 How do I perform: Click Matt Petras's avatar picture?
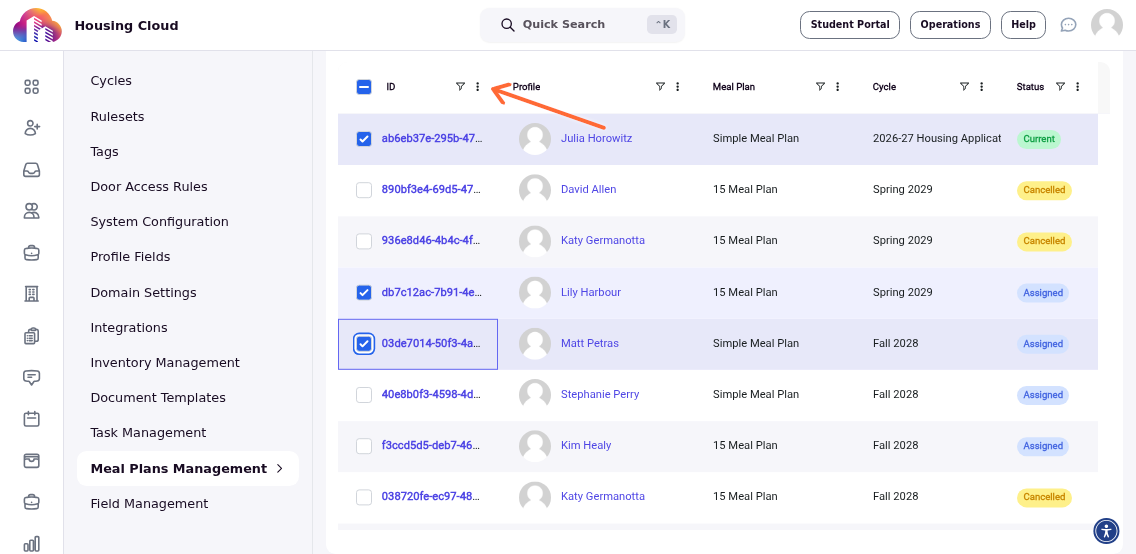535,344
